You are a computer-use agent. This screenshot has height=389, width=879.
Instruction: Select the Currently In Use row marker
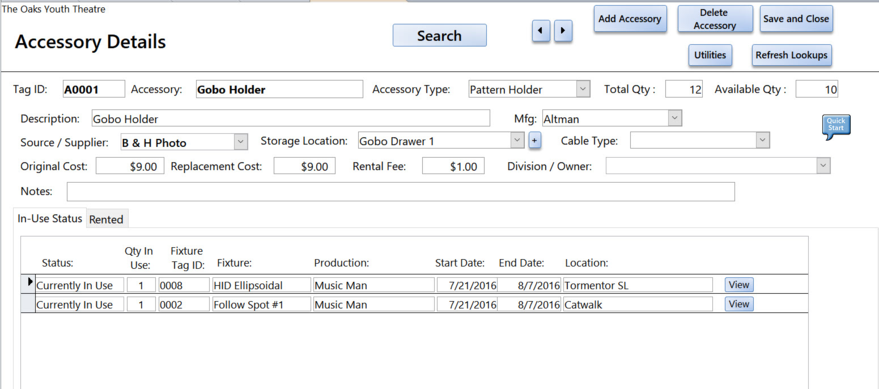[x=28, y=284]
